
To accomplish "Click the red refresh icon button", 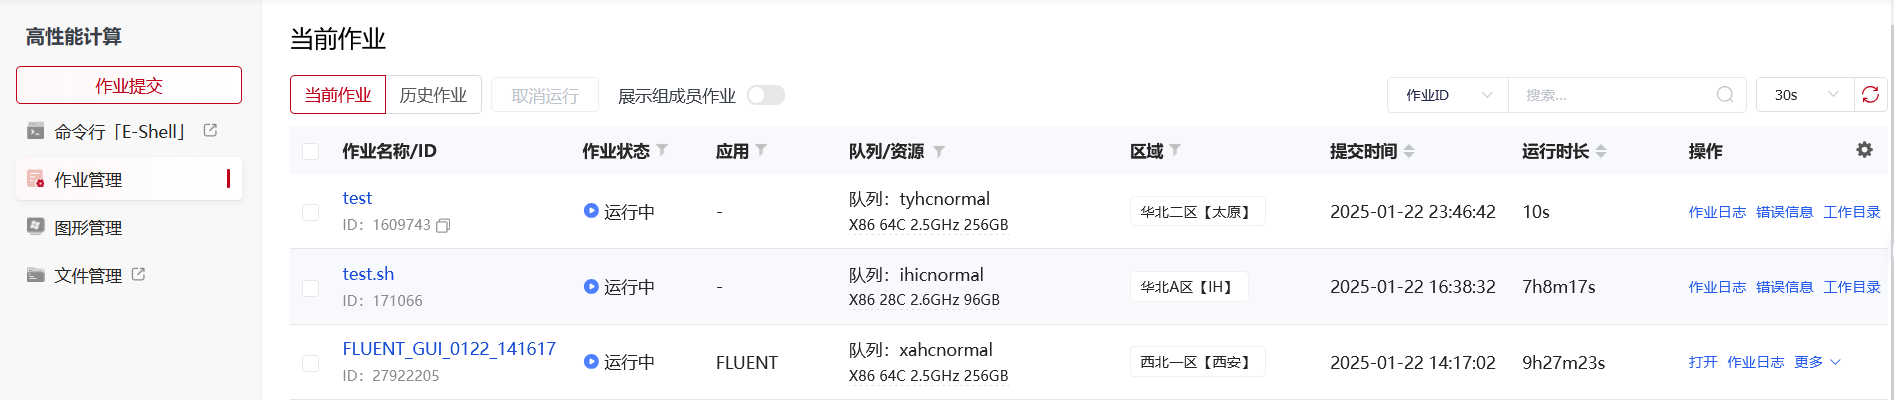I will pos(1870,95).
